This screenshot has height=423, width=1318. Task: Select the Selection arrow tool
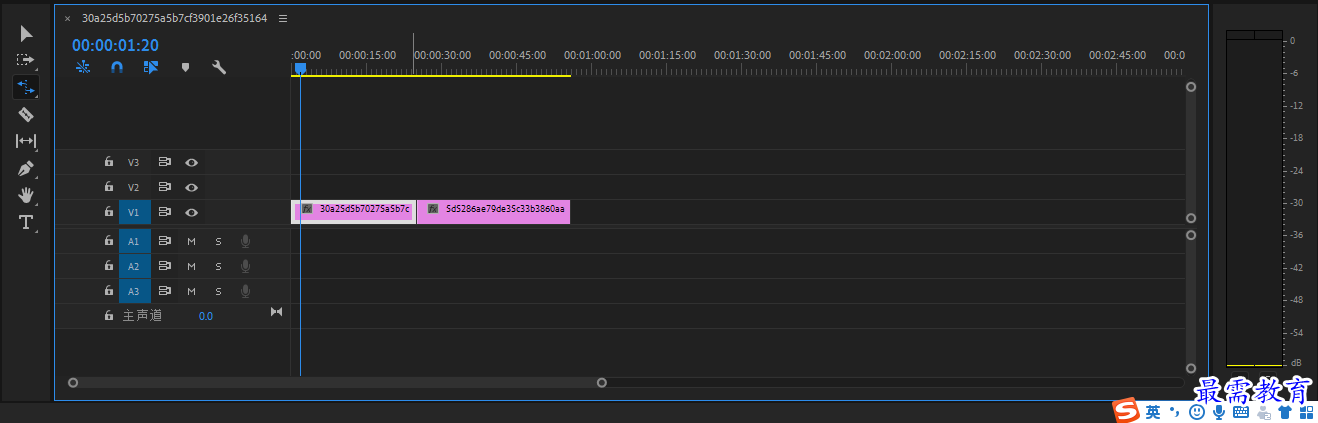click(26, 34)
